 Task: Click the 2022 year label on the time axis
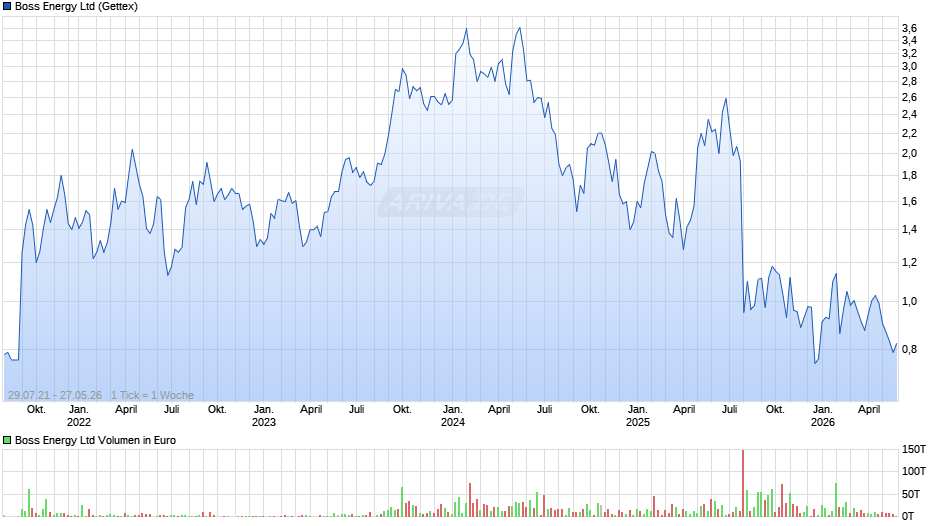coord(79,422)
